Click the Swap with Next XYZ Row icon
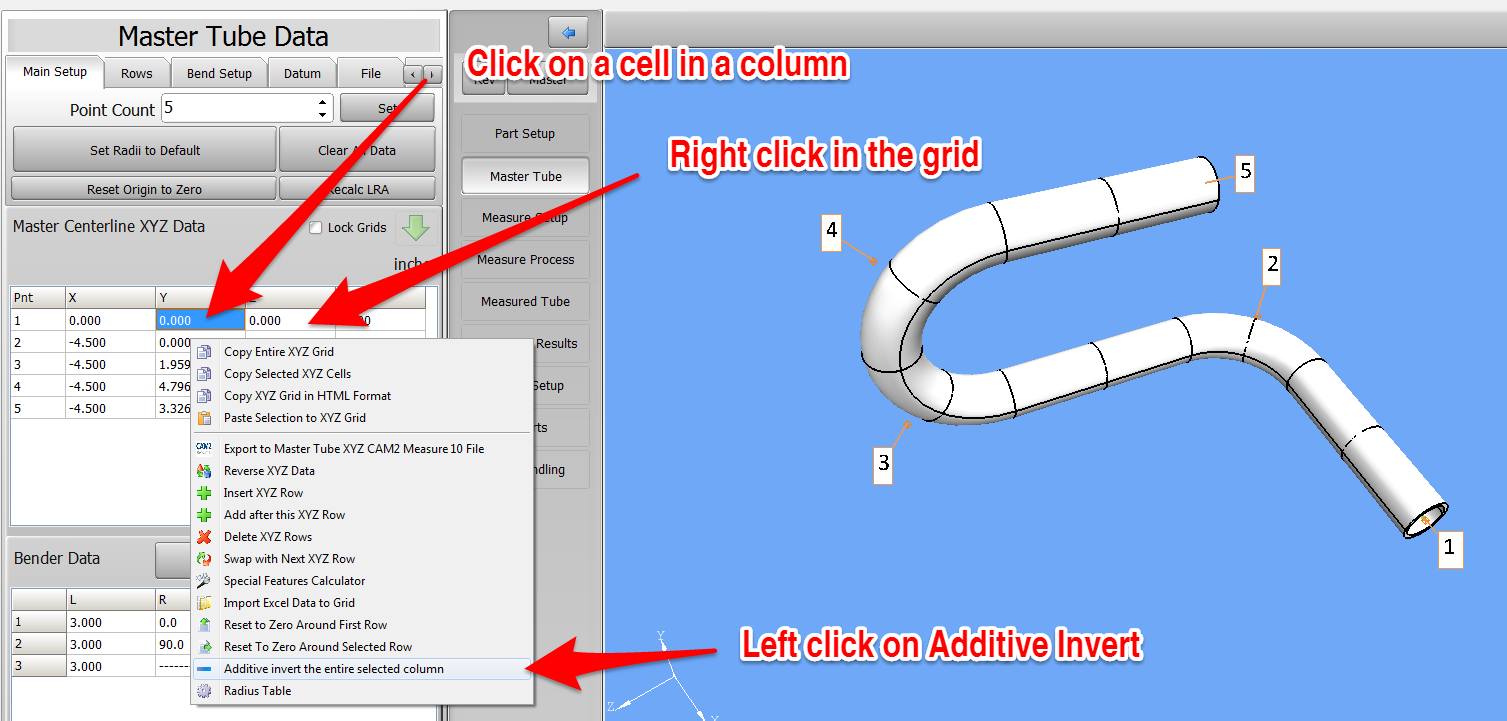Image resolution: width=1507 pixels, height=721 pixels. [x=204, y=559]
